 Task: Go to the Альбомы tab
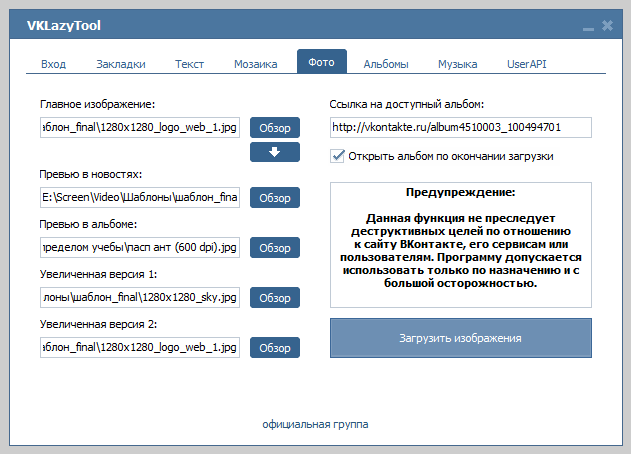click(x=386, y=64)
